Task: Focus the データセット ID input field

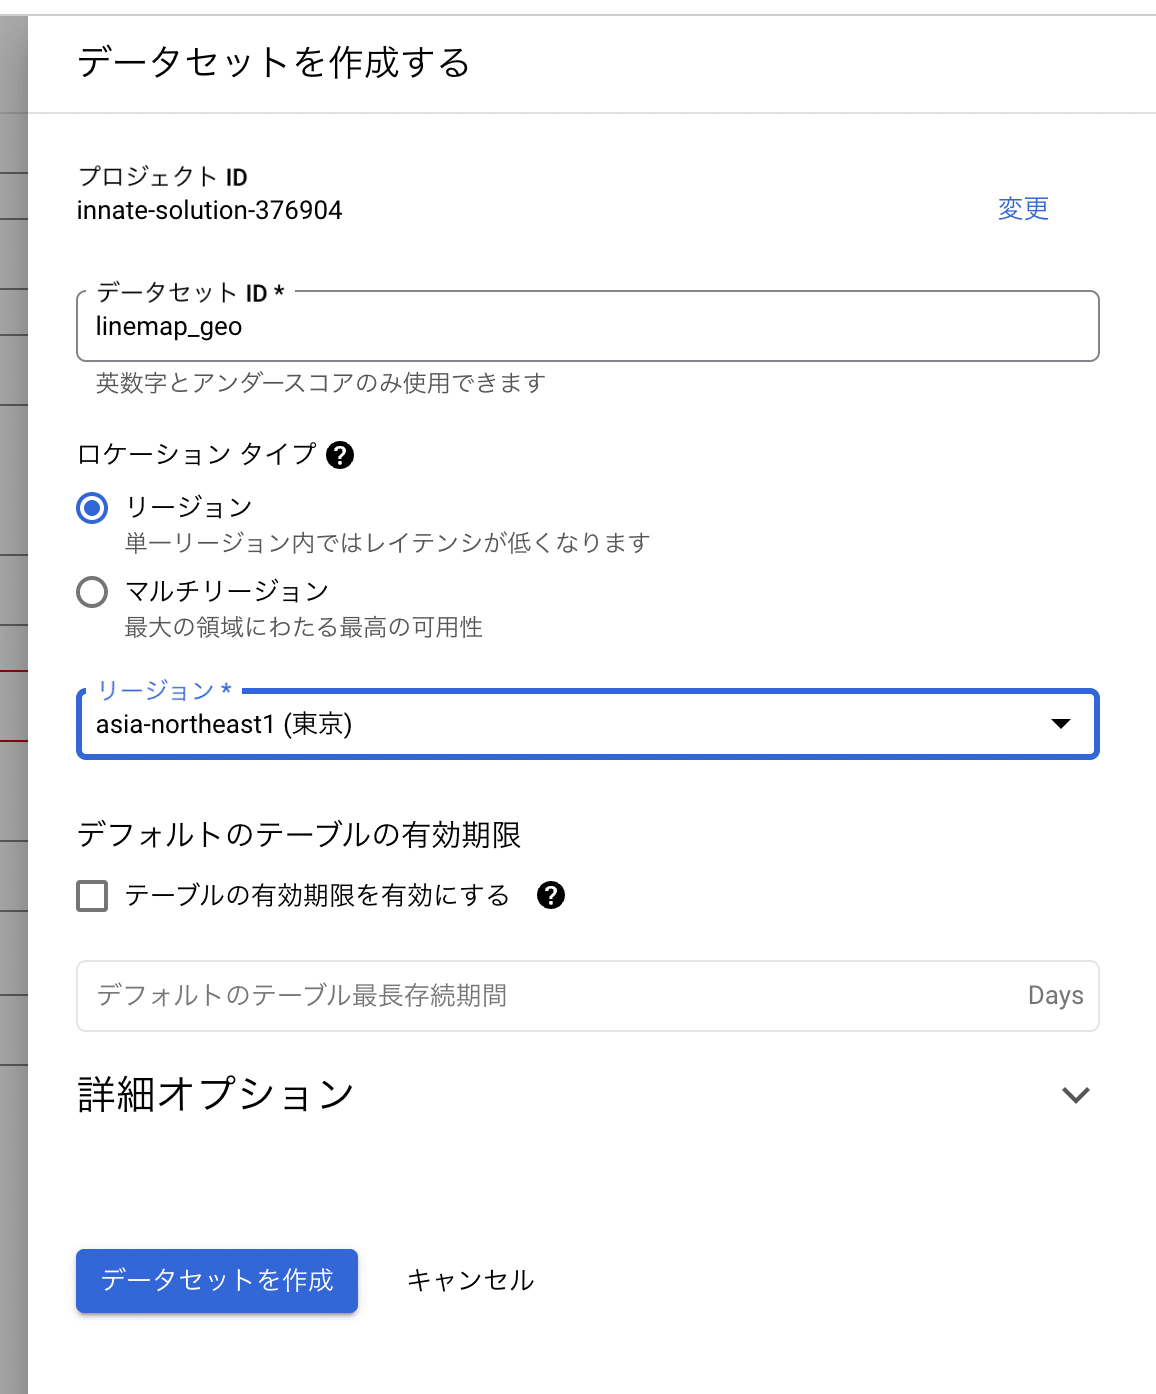Action: 588,326
